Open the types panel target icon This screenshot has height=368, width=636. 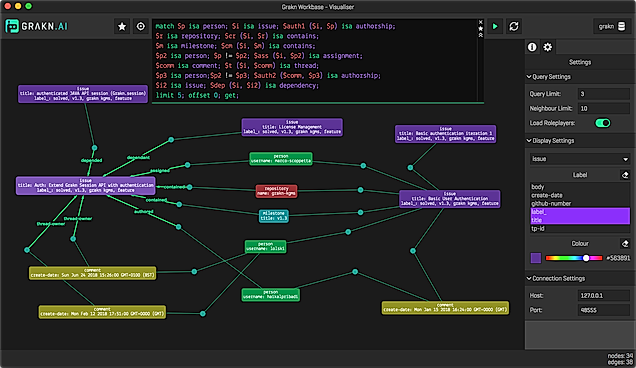pos(140,26)
